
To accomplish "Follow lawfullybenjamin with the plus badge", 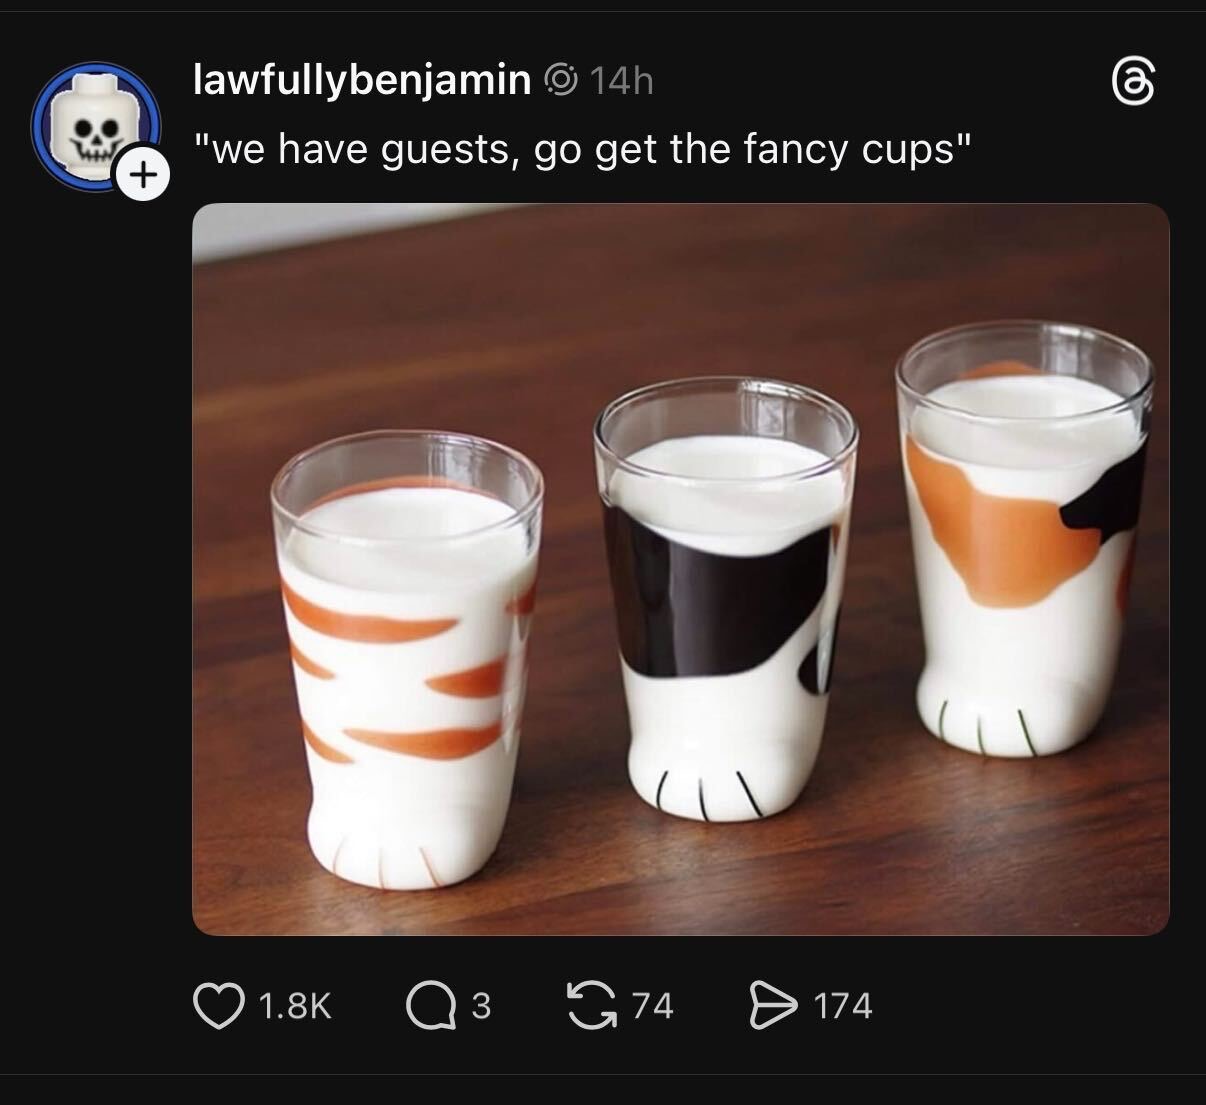I will [x=144, y=176].
